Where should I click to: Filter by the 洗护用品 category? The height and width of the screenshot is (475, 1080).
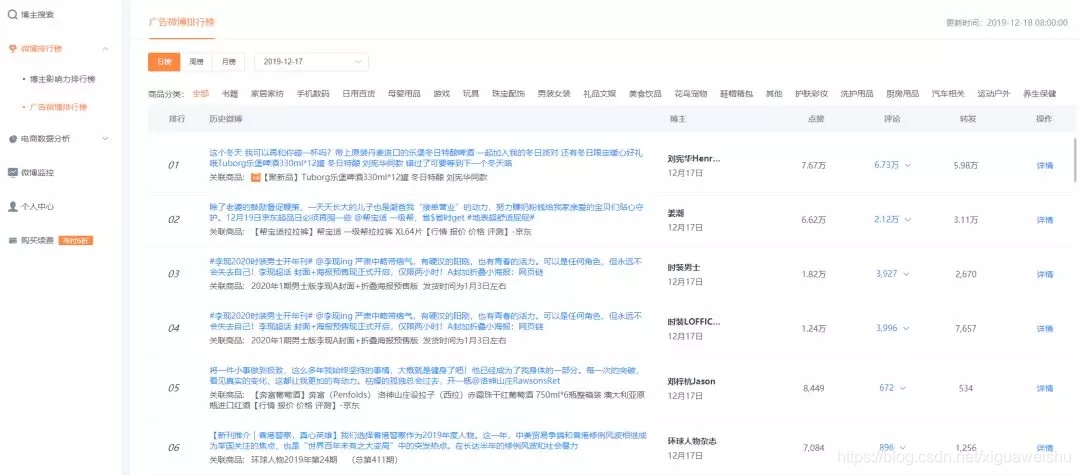857,94
